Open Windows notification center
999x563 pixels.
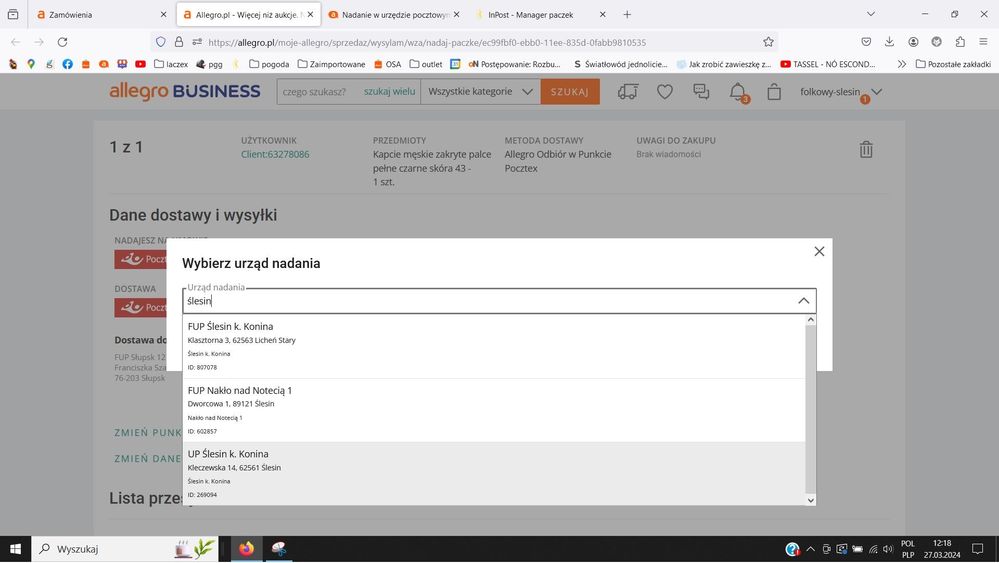[977, 549]
